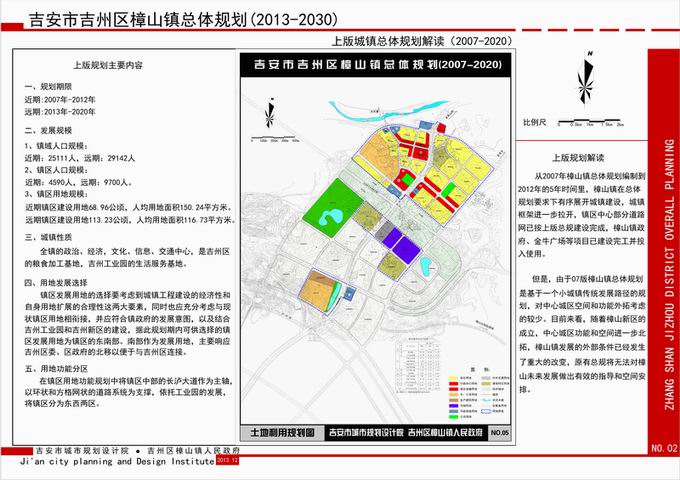Screen dimensions: 680x480
Task: Click the black map footer 吉安市城市规划设计院 吉州区樟山镇人民政府
Action: (x=406, y=433)
